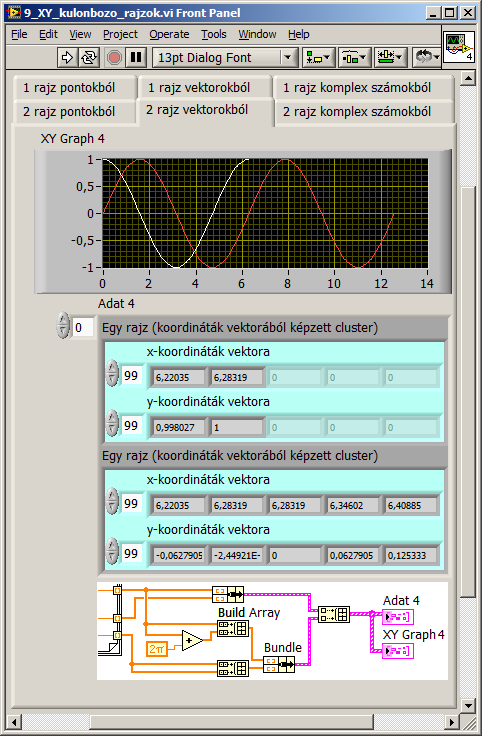Image resolution: width=482 pixels, height=736 pixels.
Task: Open the Align Objects tool
Action: 318,57
